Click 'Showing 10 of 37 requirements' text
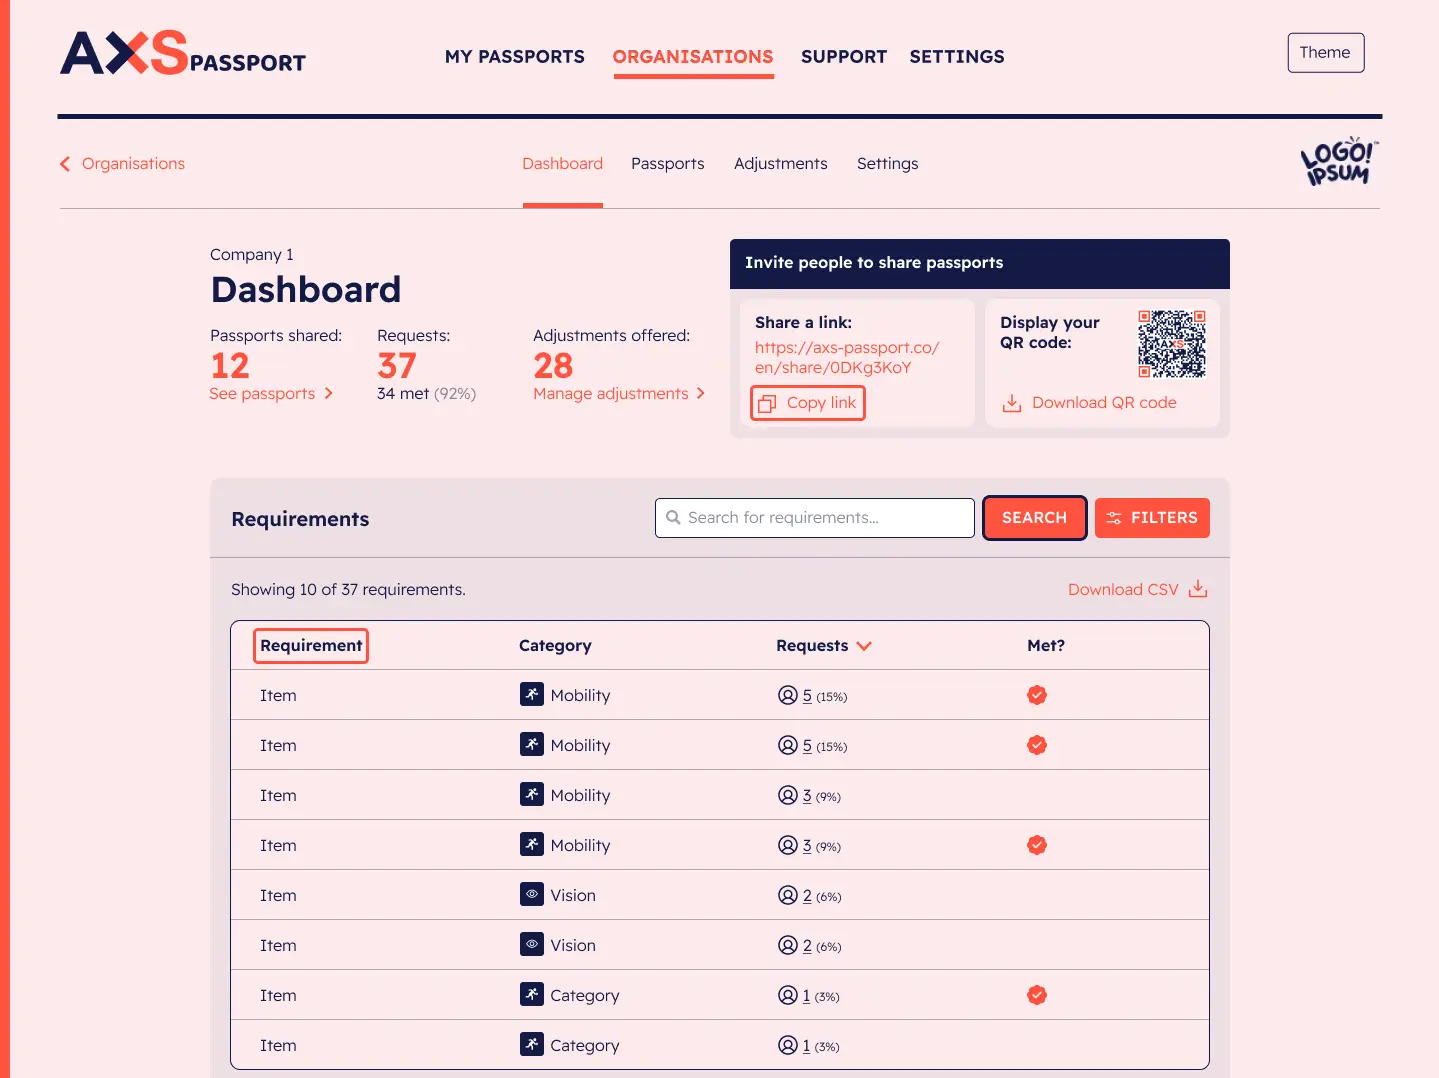1439x1078 pixels. tap(348, 590)
